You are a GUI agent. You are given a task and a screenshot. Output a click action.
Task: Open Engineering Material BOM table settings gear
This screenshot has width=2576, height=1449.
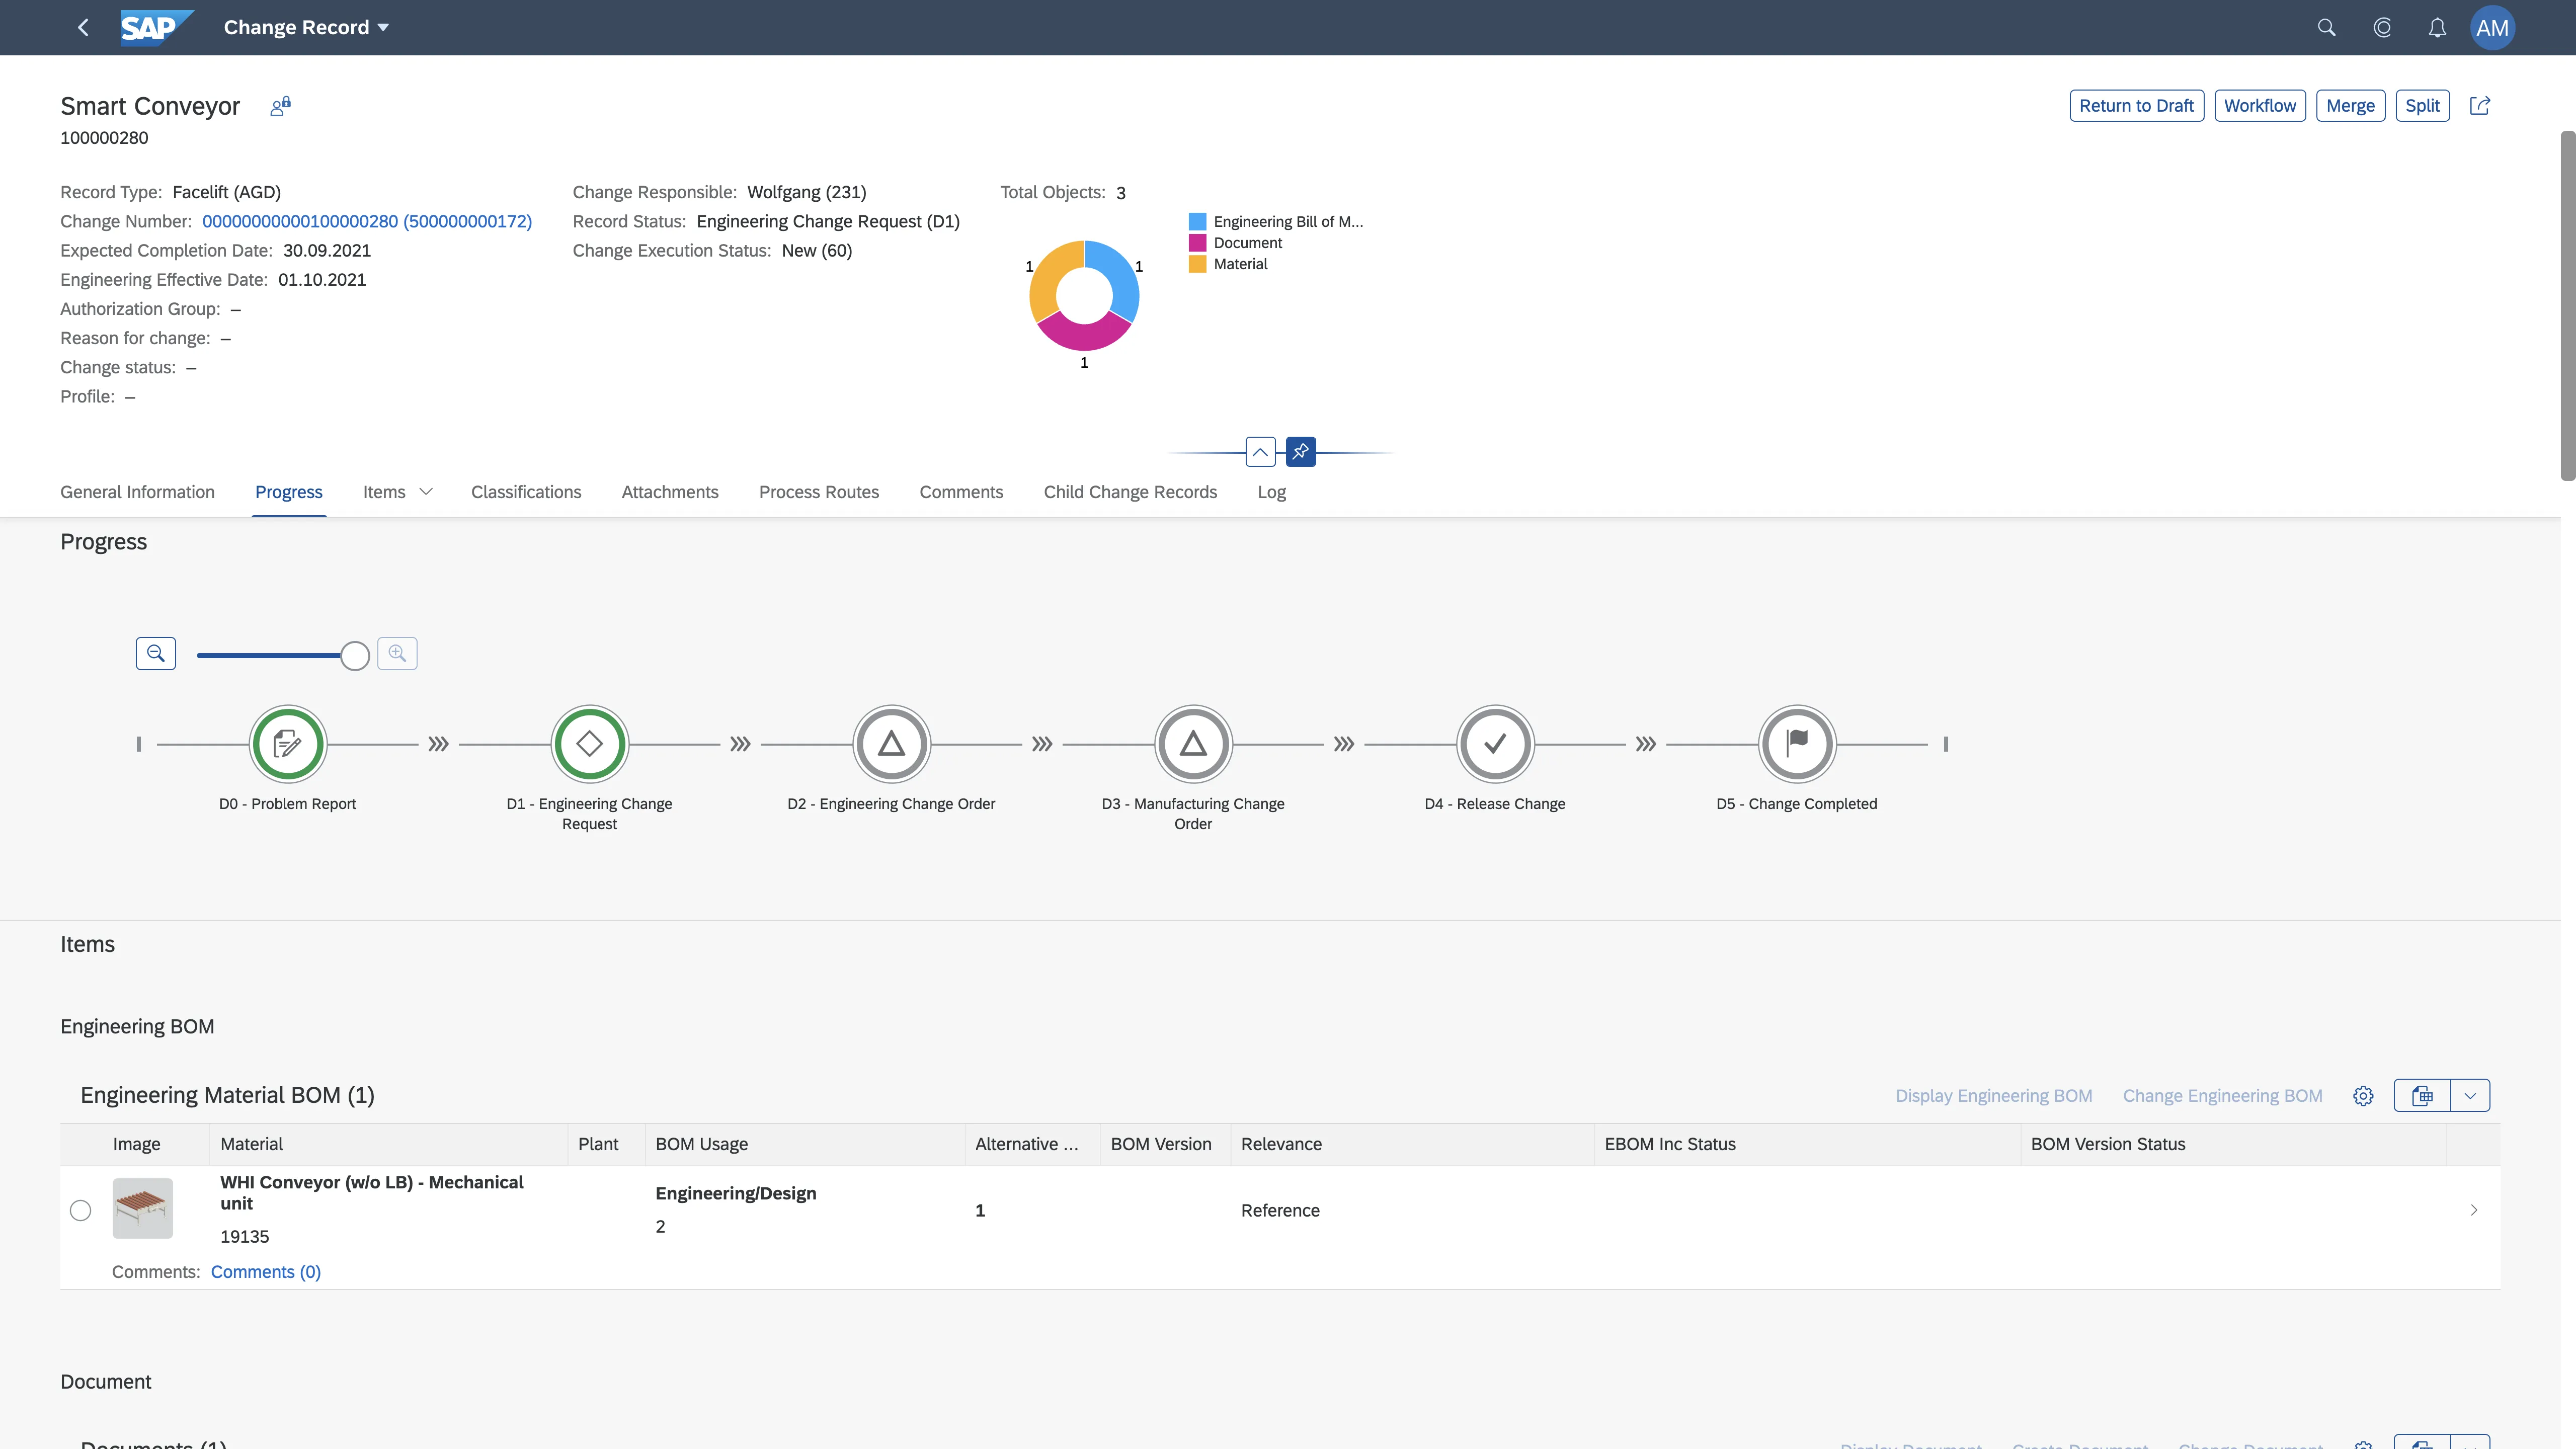2363,1095
